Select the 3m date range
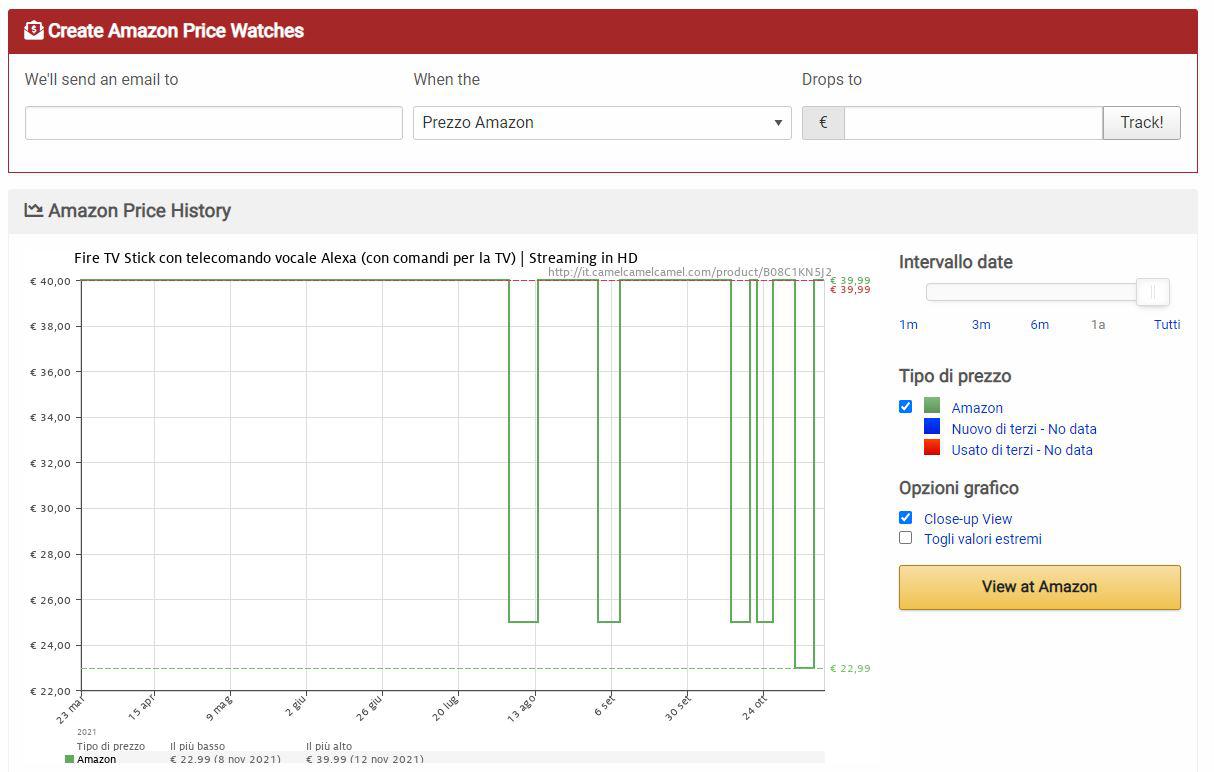1214x772 pixels. point(981,324)
